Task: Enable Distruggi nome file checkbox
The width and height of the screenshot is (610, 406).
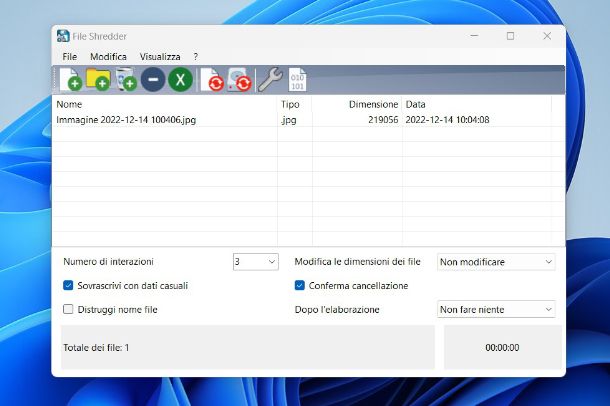Action: [68, 309]
